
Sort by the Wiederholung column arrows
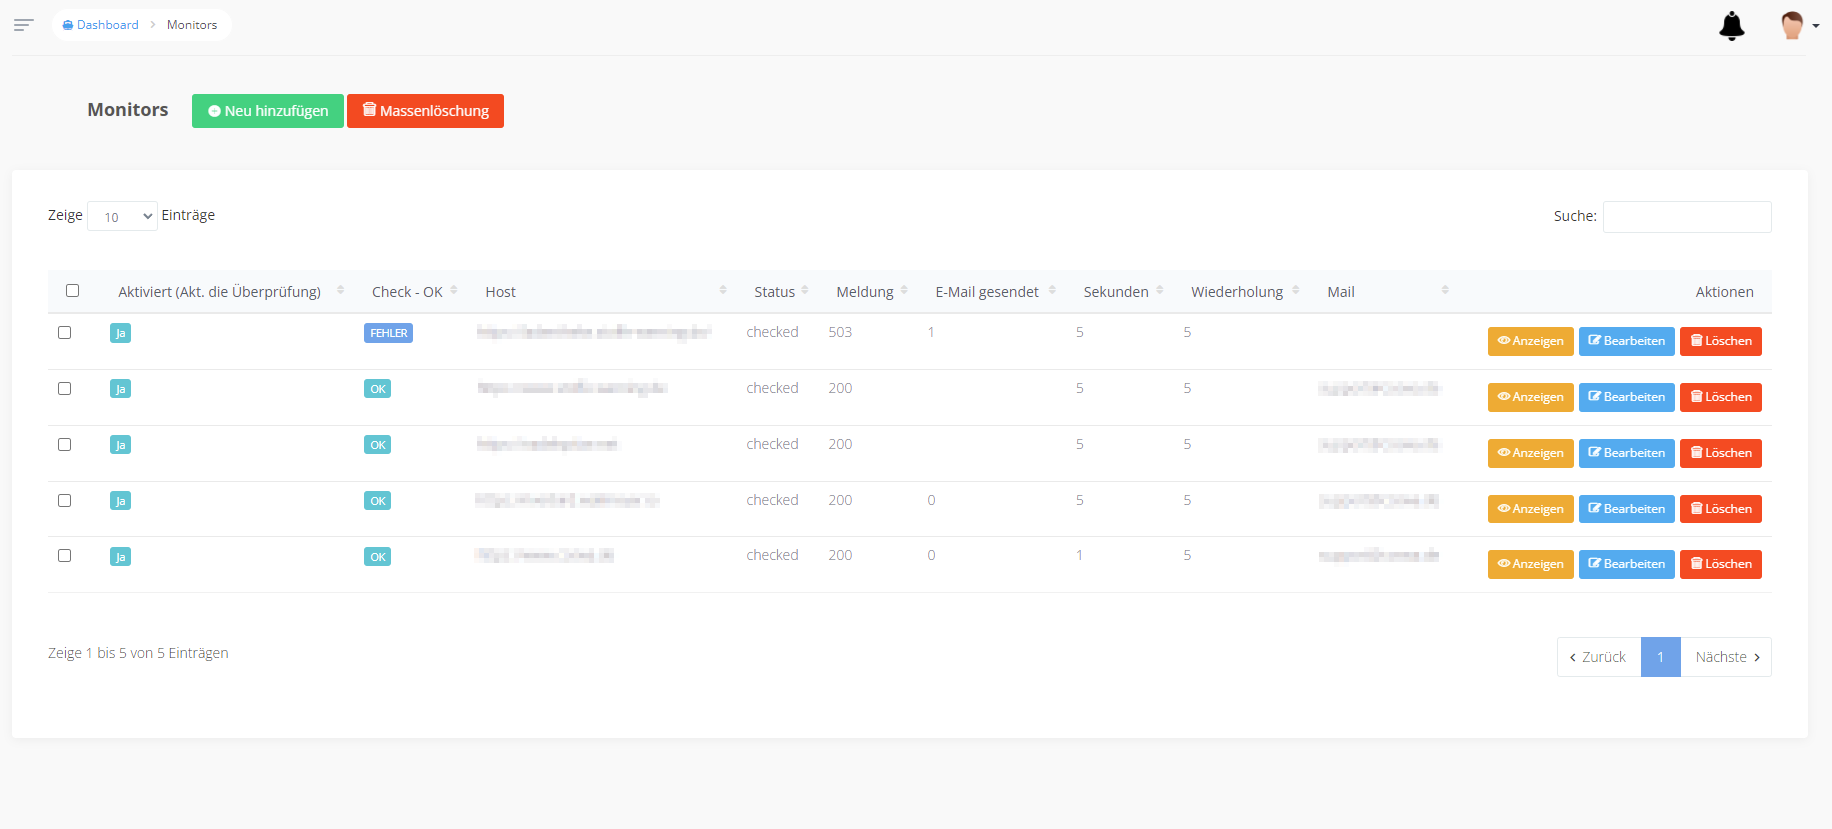coord(1295,291)
